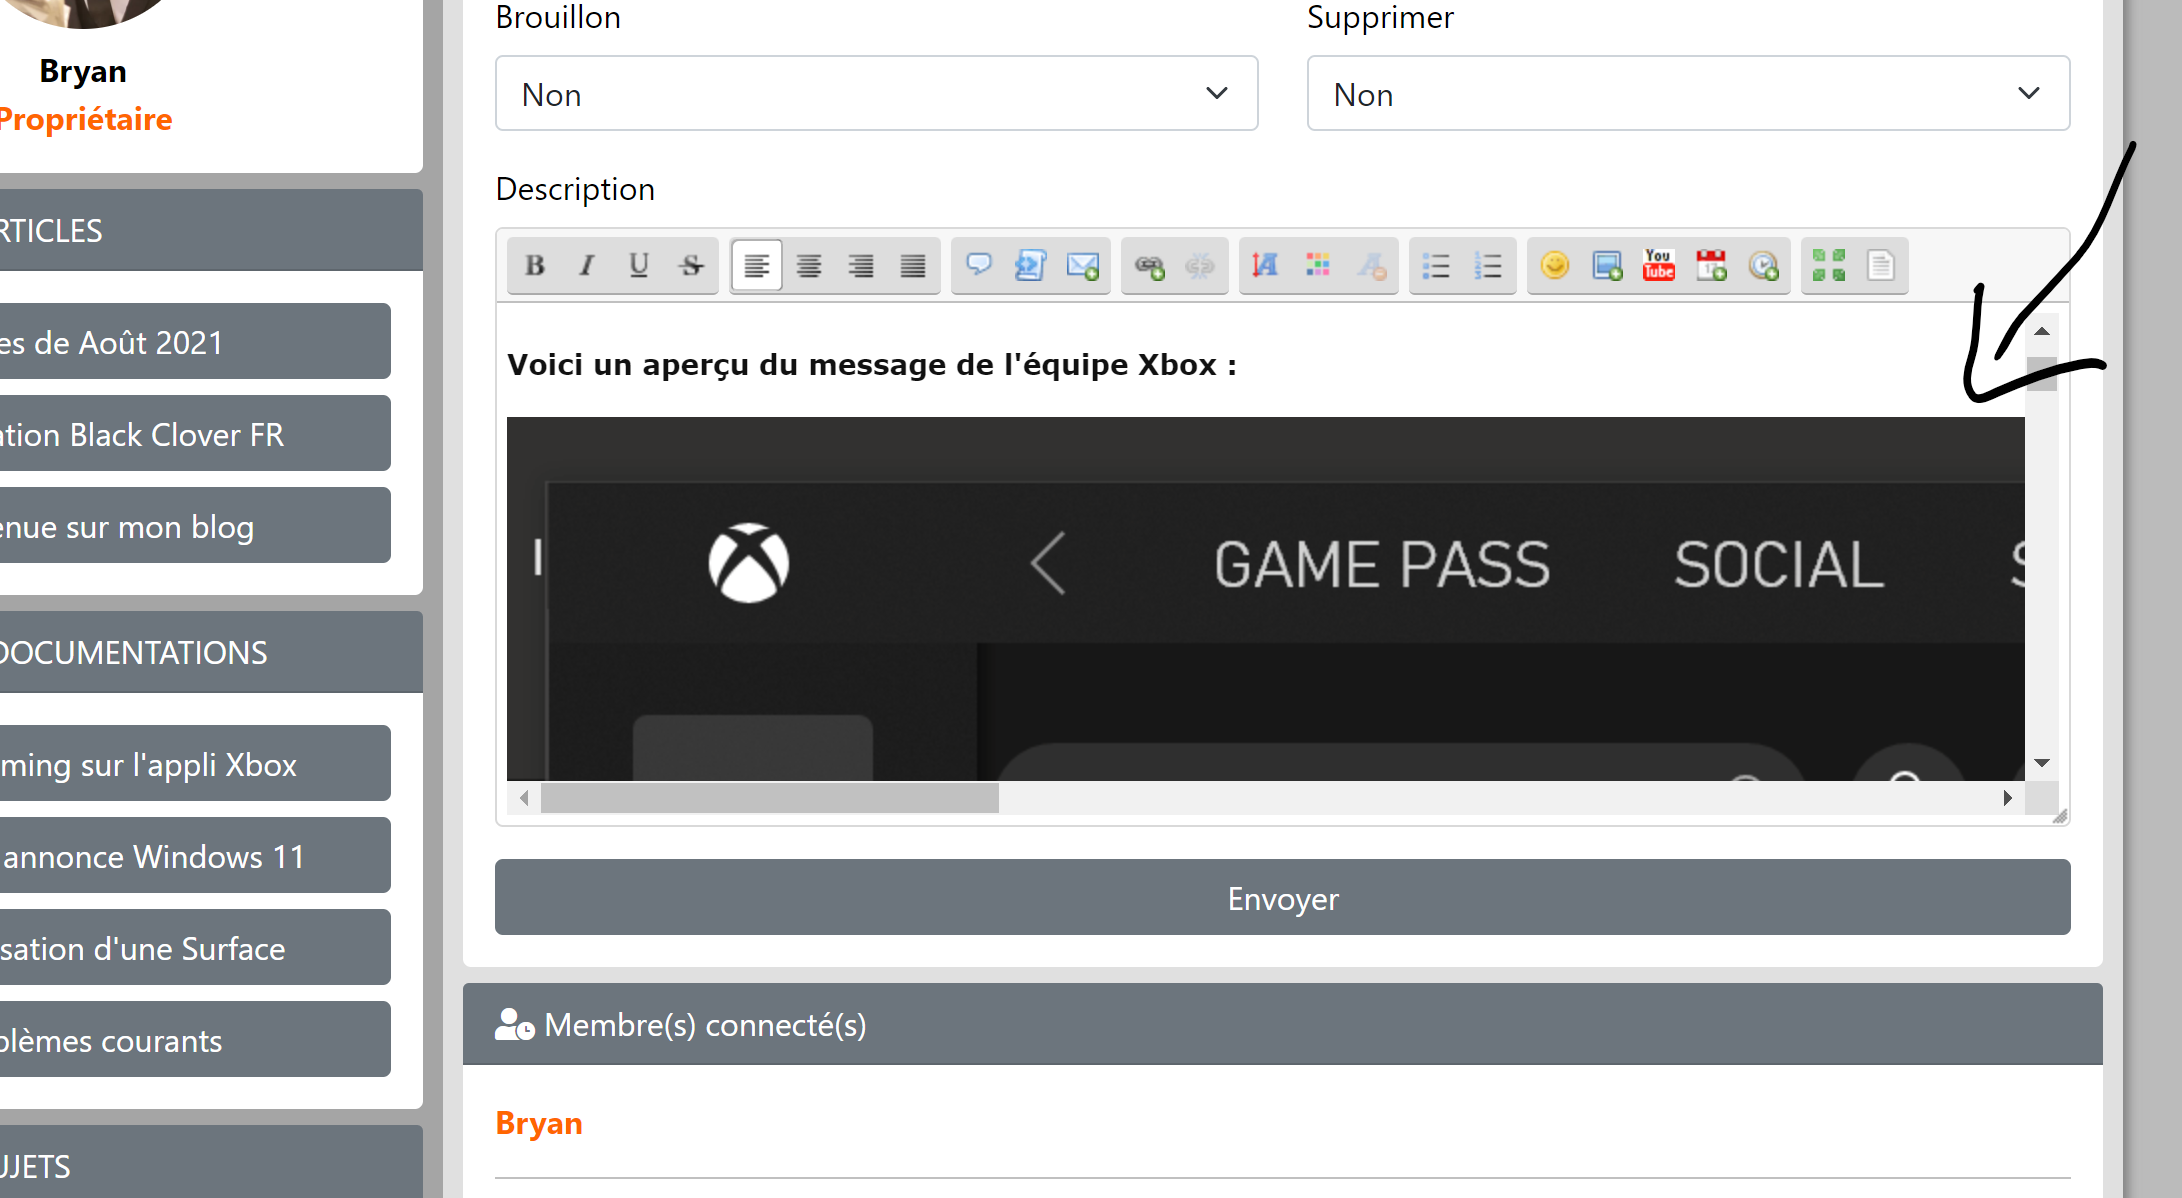Insert an image into description

click(x=1607, y=266)
